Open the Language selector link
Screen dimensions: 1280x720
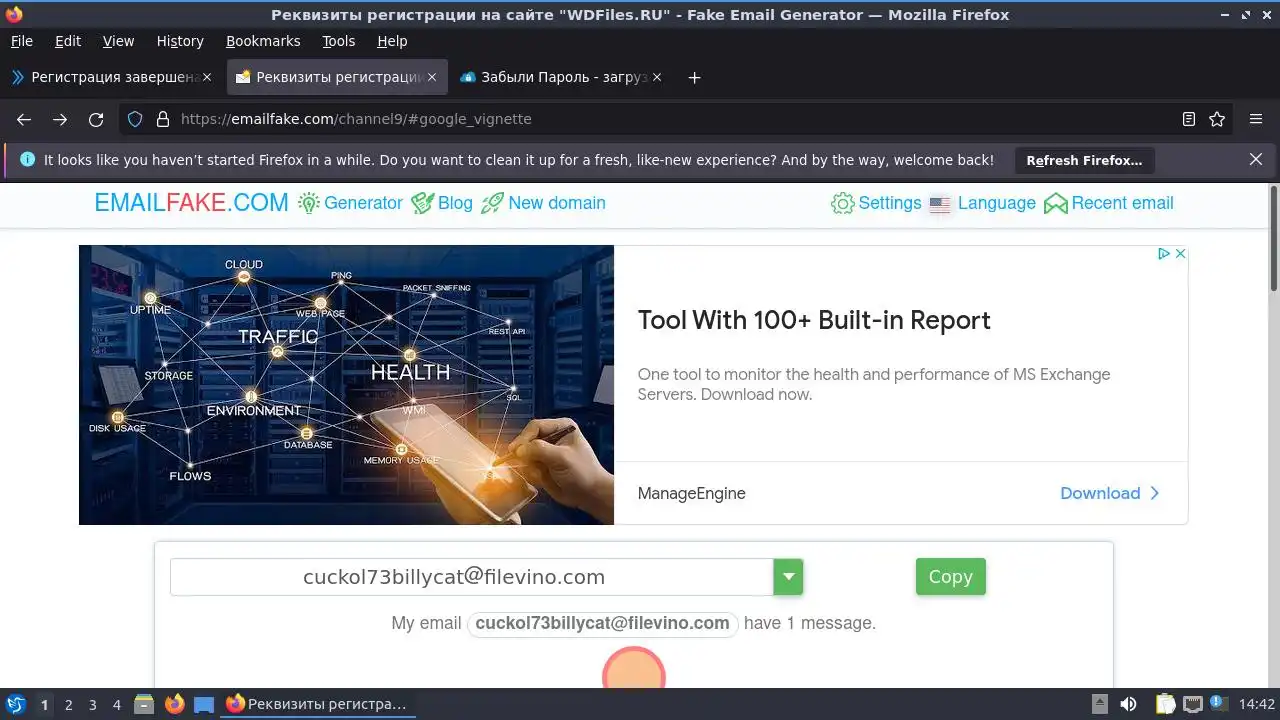tap(997, 203)
